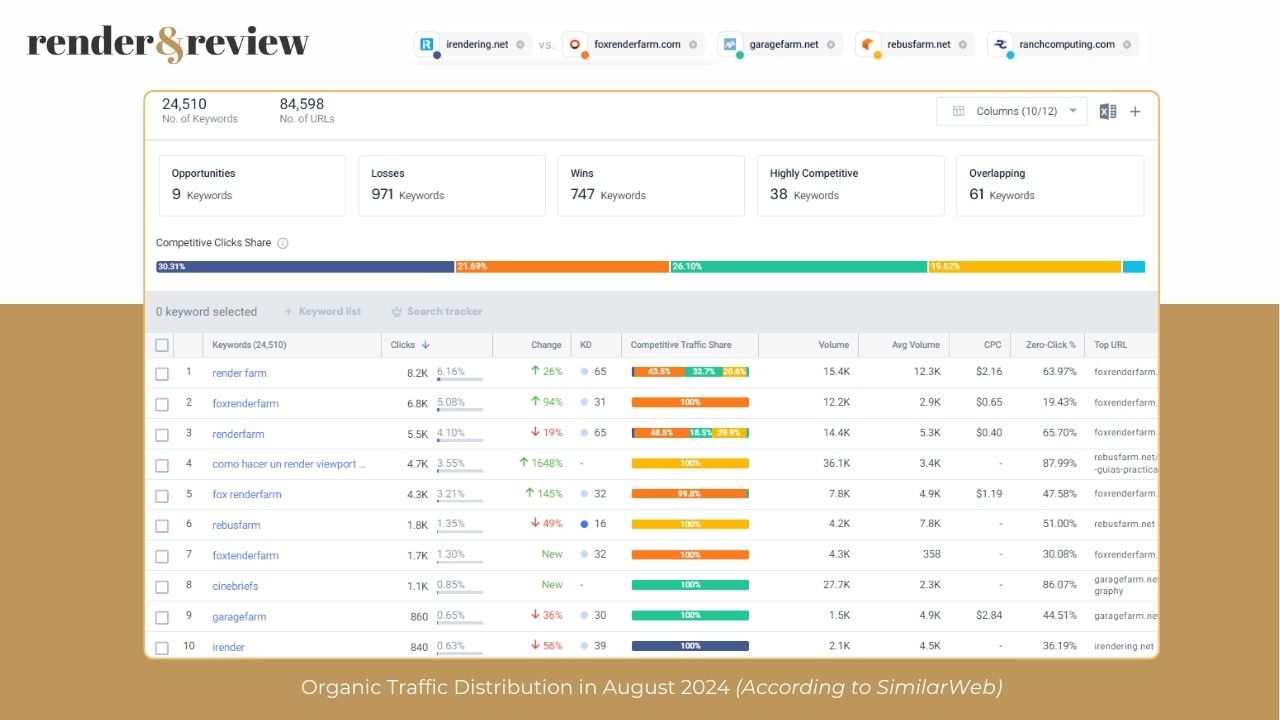Screen dimensions: 1280x720
Task: Check the box for foxrenderfarm keyword
Action: coord(162,404)
